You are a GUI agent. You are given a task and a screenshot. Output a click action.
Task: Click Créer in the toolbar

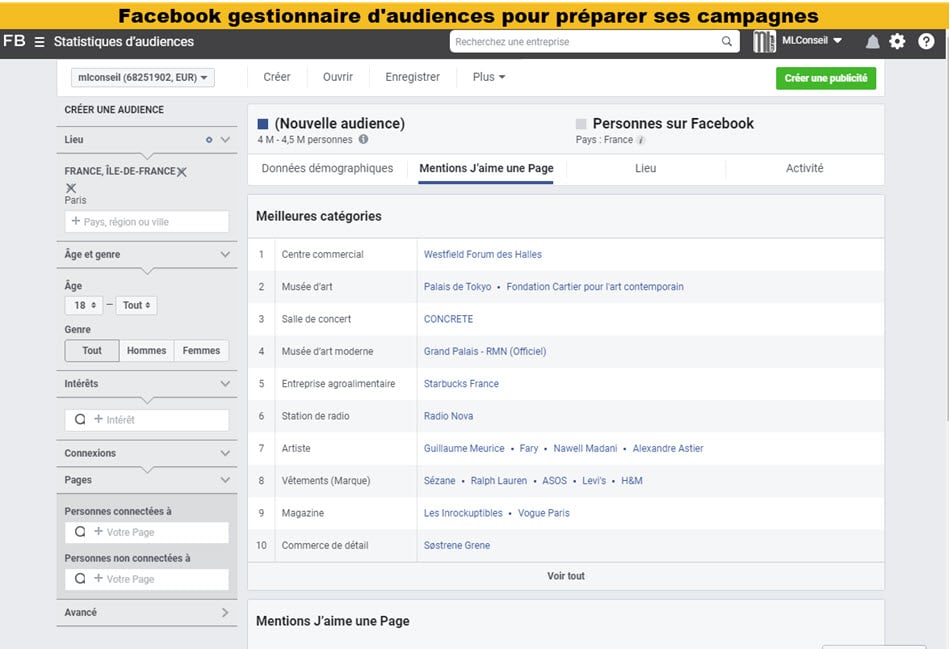277,77
